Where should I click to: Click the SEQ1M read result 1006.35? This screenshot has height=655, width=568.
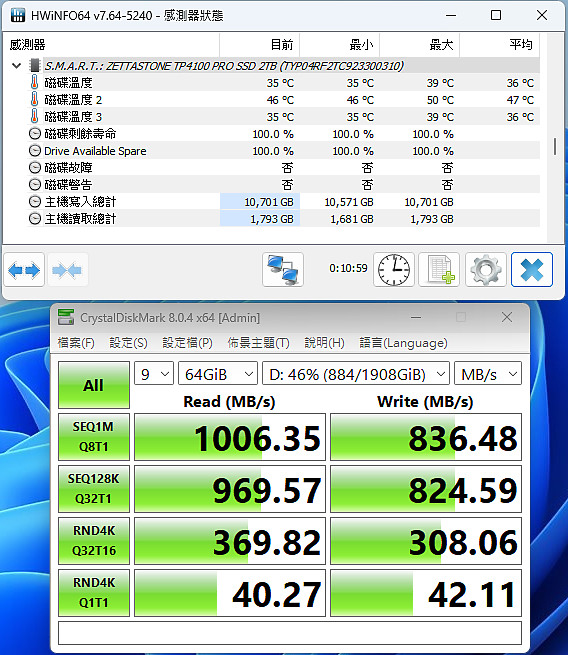230,437
